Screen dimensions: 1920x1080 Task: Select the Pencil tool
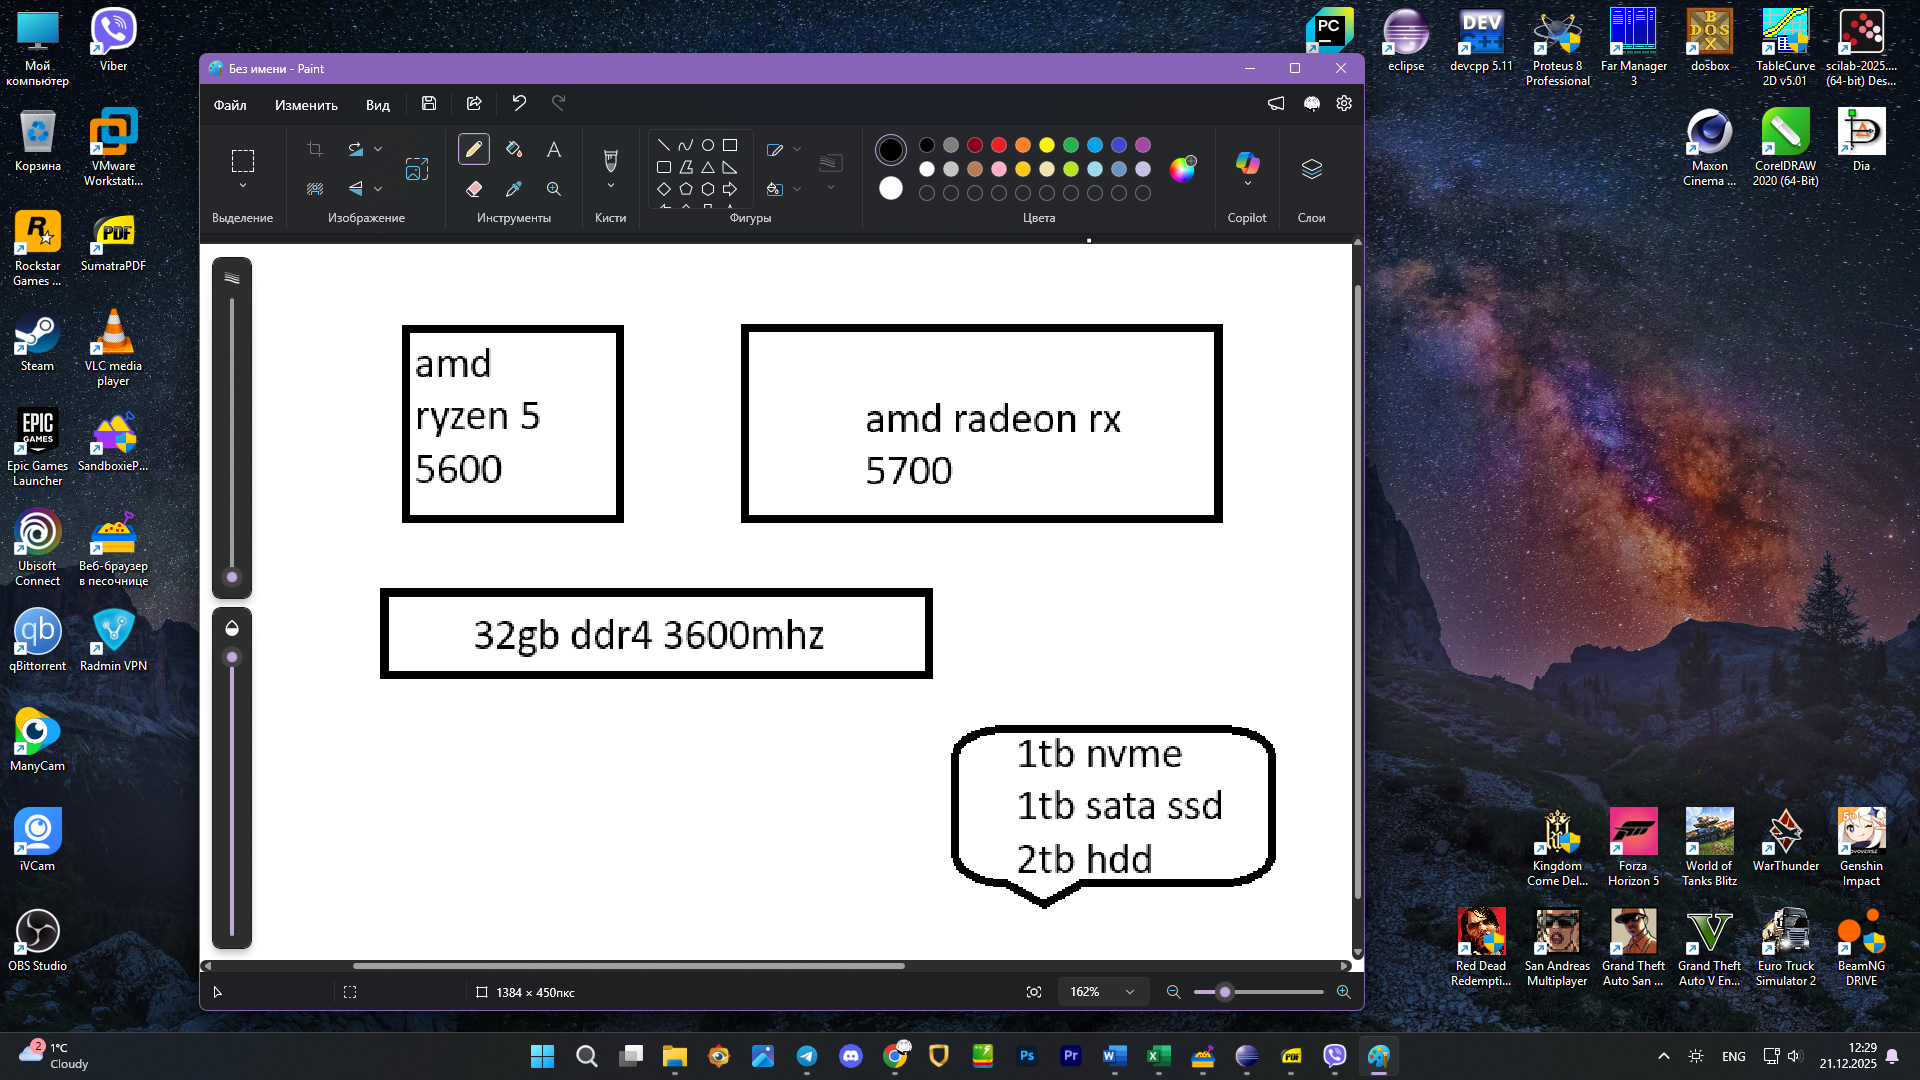point(474,150)
